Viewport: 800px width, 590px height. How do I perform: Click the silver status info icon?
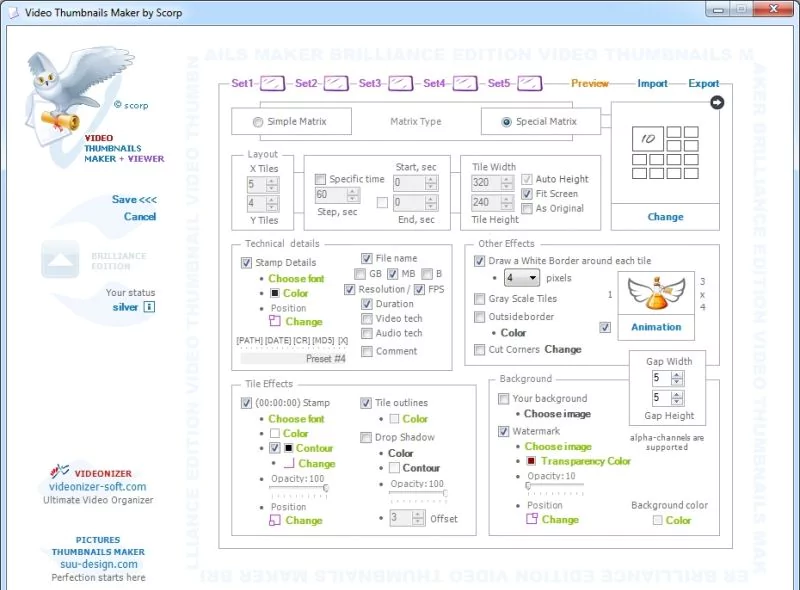click(149, 308)
